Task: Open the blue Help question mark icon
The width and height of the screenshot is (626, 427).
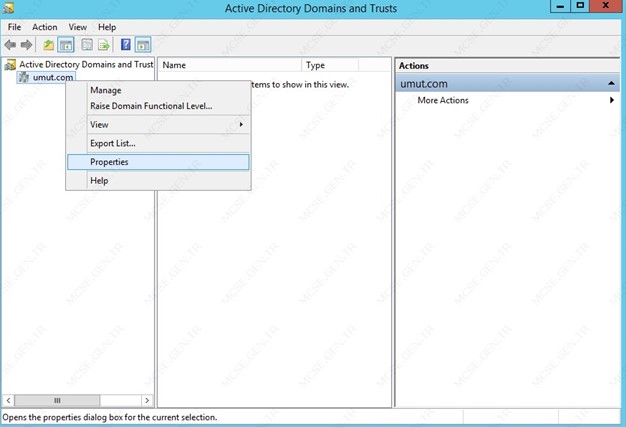Action: point(125,45)
